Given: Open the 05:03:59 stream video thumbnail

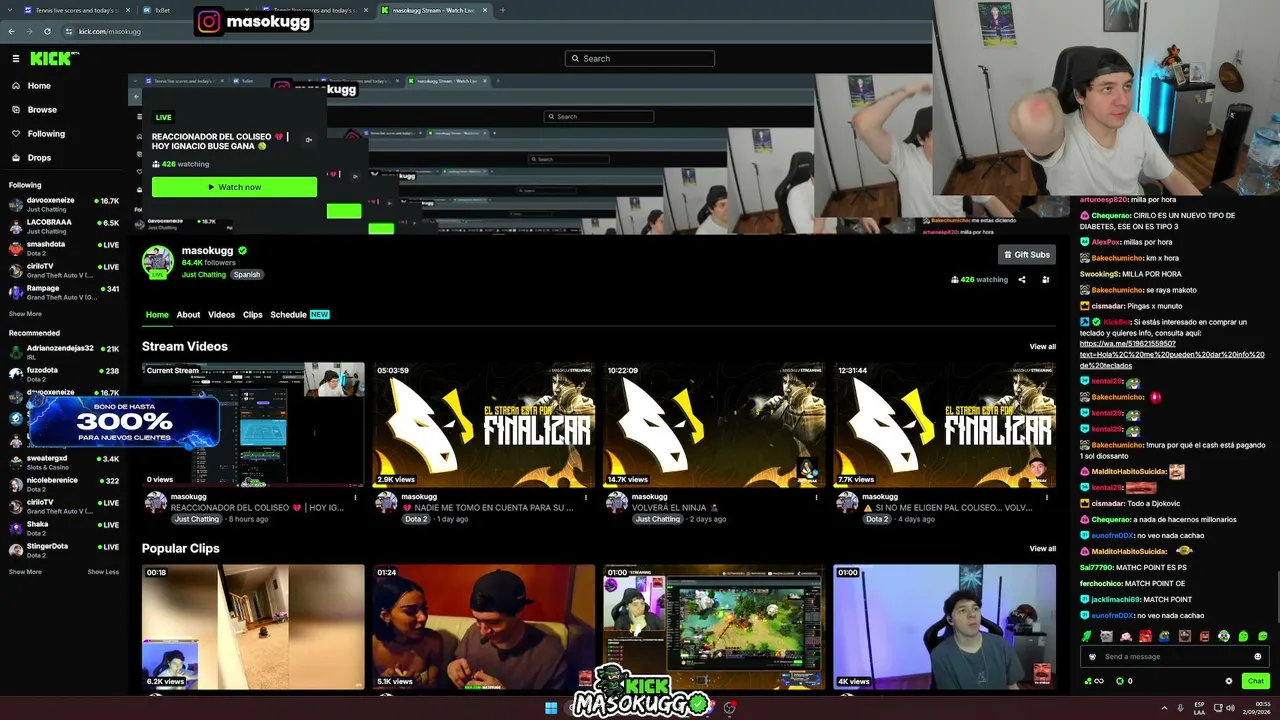Looking at the screenshot, I should 484,425.
